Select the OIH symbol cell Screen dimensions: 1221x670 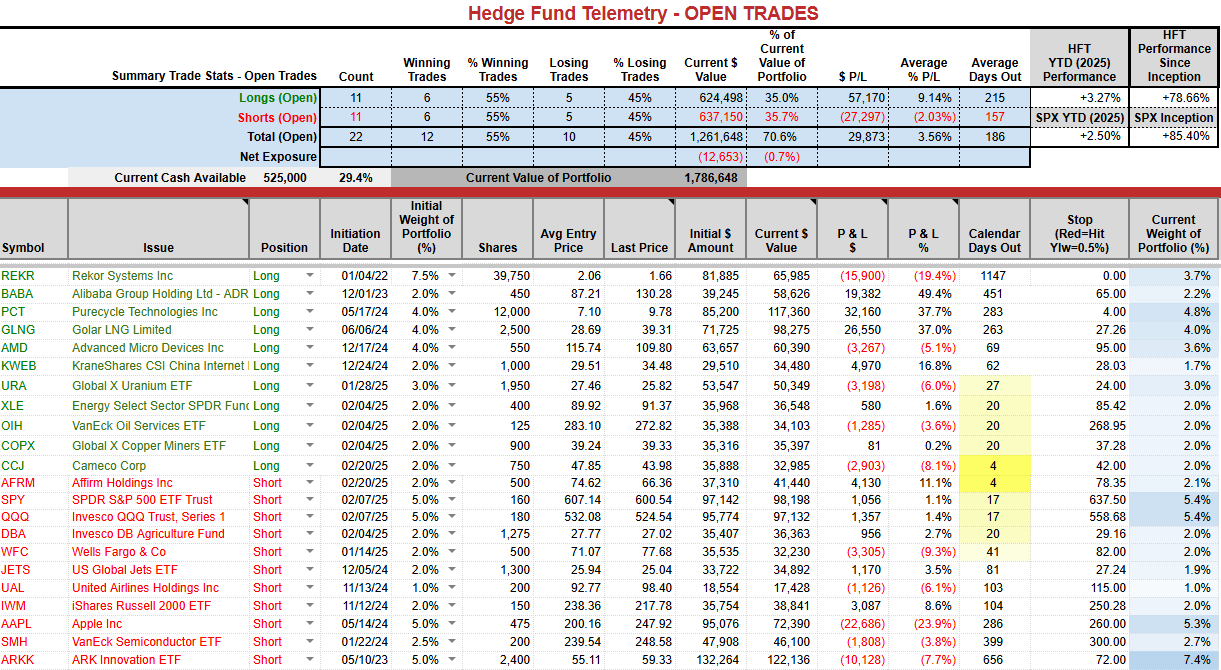tap(34, 426)
